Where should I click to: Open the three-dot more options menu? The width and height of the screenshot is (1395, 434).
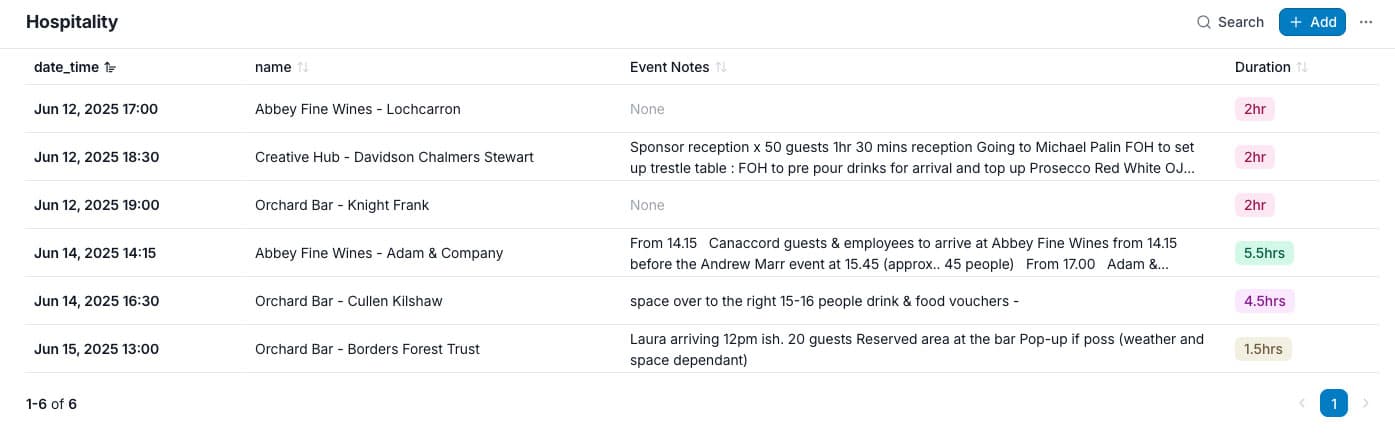(1366, 22)
